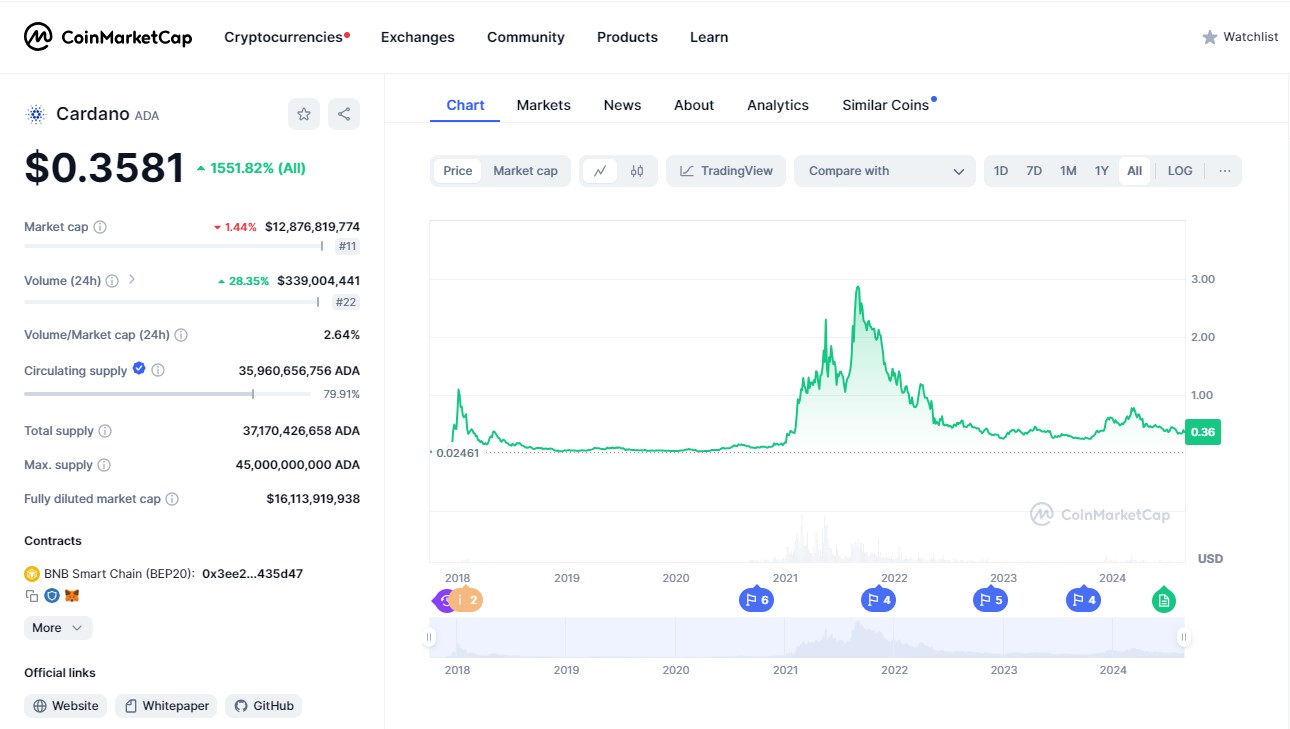Open the official Website link
Image resolution: width=1290 pixels, height=729 pixels.
click(x=67, y=706)
